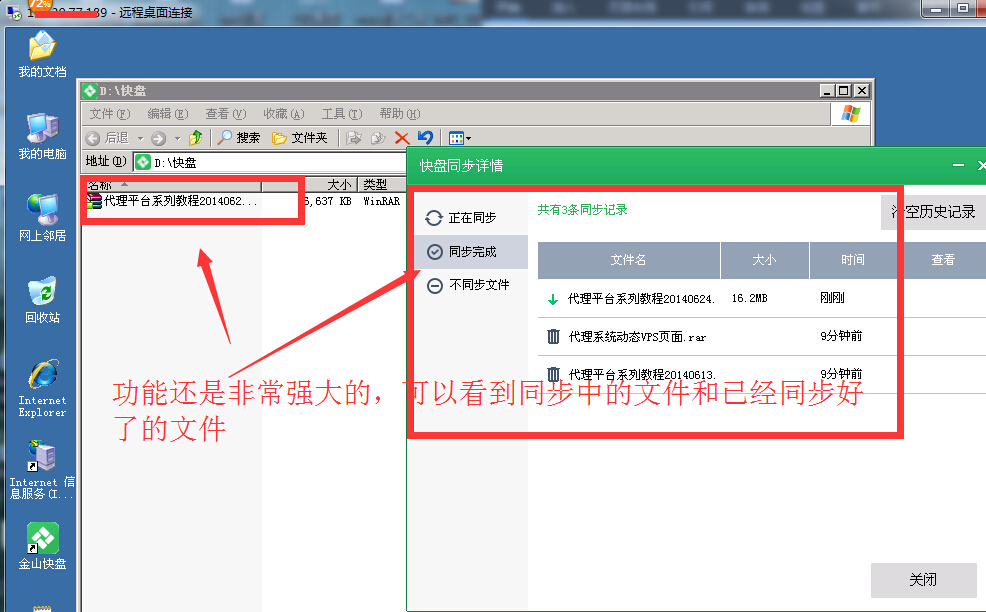Viewport: 986px width, 612px height.
Task: Toggle the 文件夹 folders pane button
Action: click(x=299, y=138)
